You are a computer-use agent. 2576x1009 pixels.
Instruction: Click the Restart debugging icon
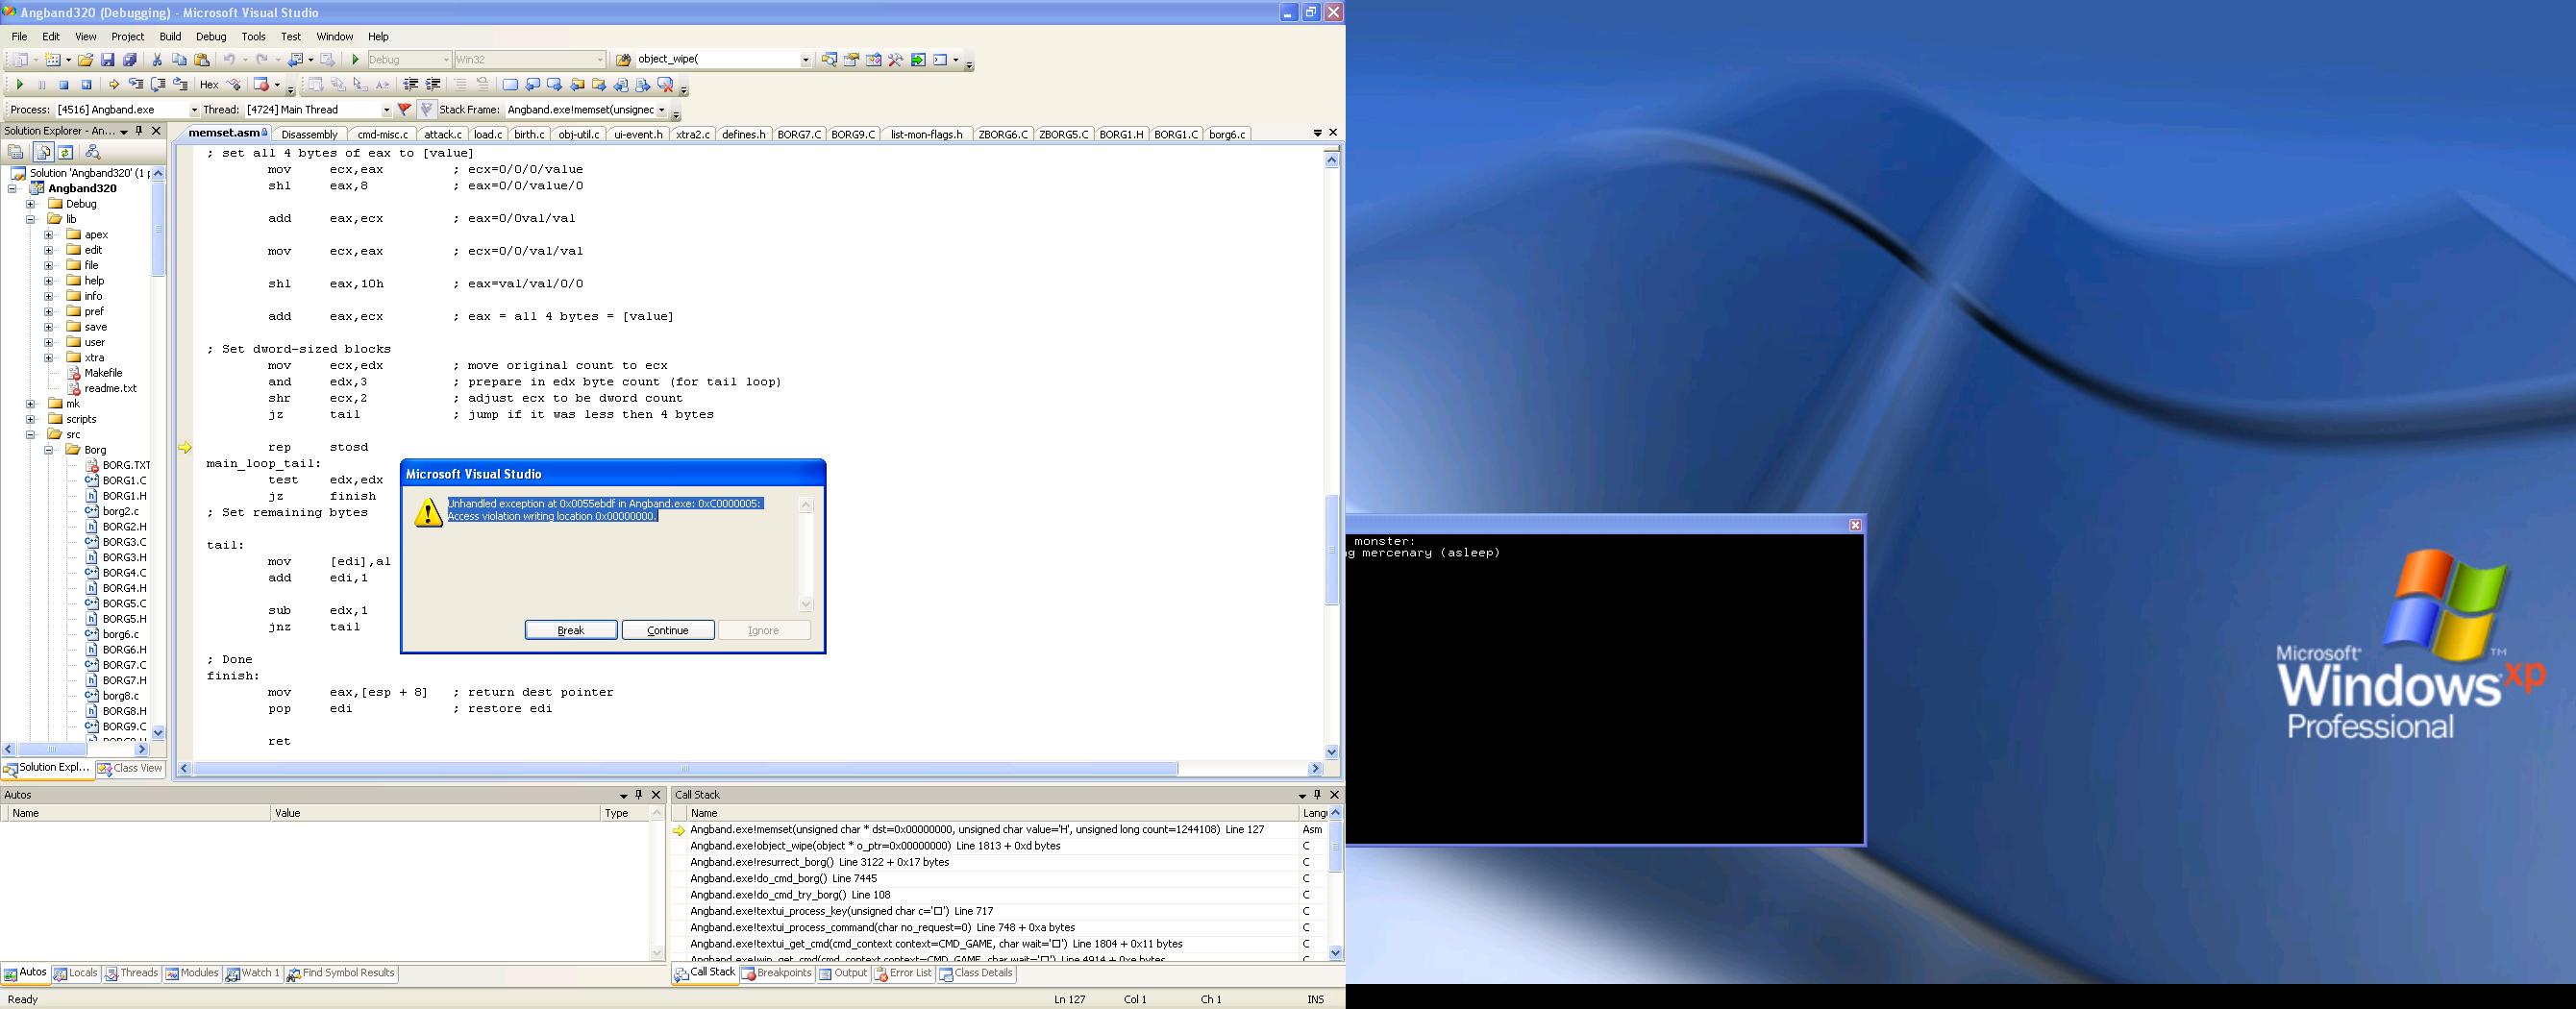tap(86, 85)
